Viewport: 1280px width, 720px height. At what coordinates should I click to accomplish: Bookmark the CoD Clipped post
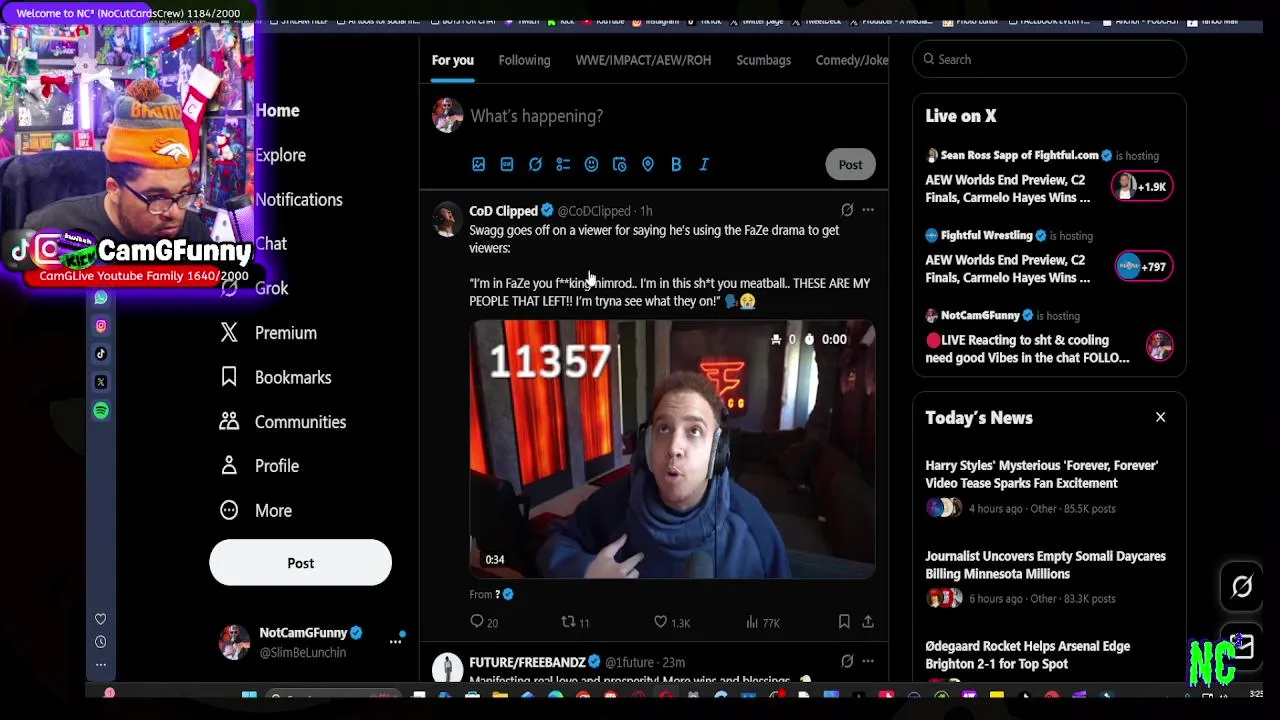click(x=844, y=622)
